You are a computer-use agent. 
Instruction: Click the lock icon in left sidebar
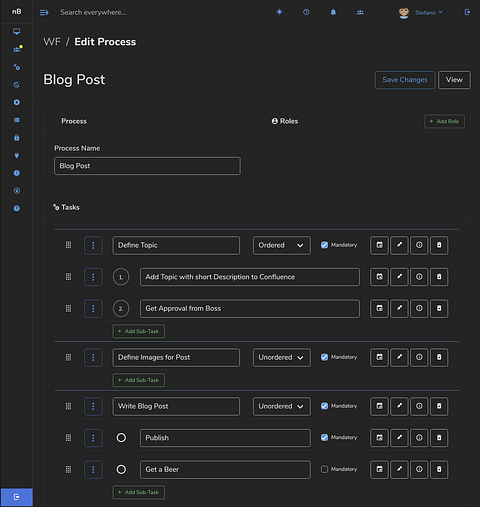point(17,138)
